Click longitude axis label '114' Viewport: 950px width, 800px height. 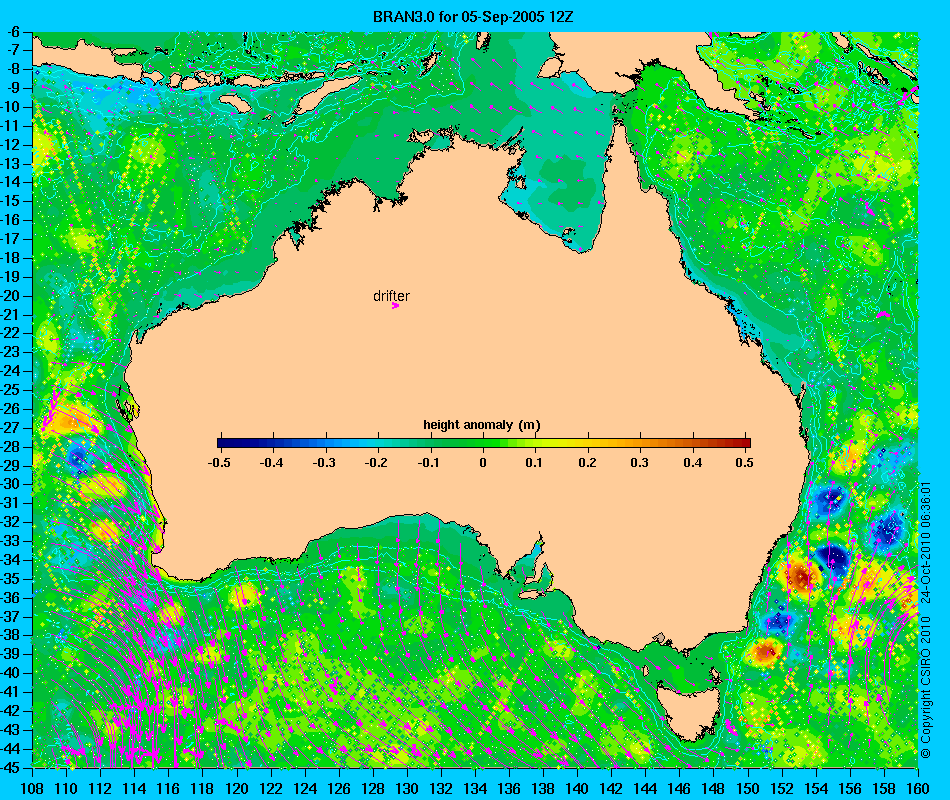[x=135, y=788]
